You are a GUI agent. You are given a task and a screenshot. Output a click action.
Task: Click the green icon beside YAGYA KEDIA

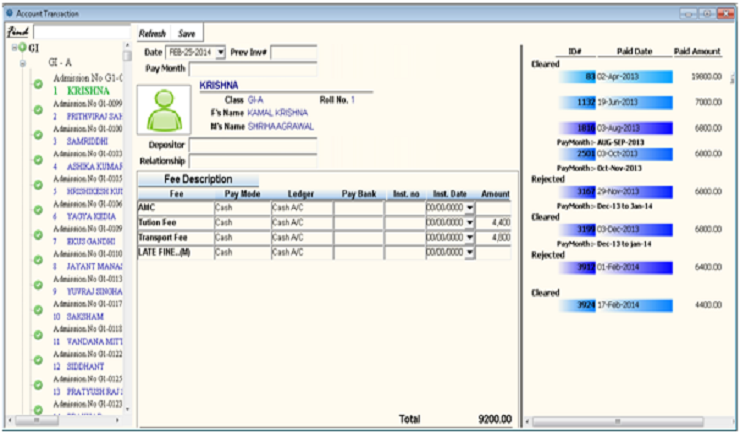pos(38,214)
